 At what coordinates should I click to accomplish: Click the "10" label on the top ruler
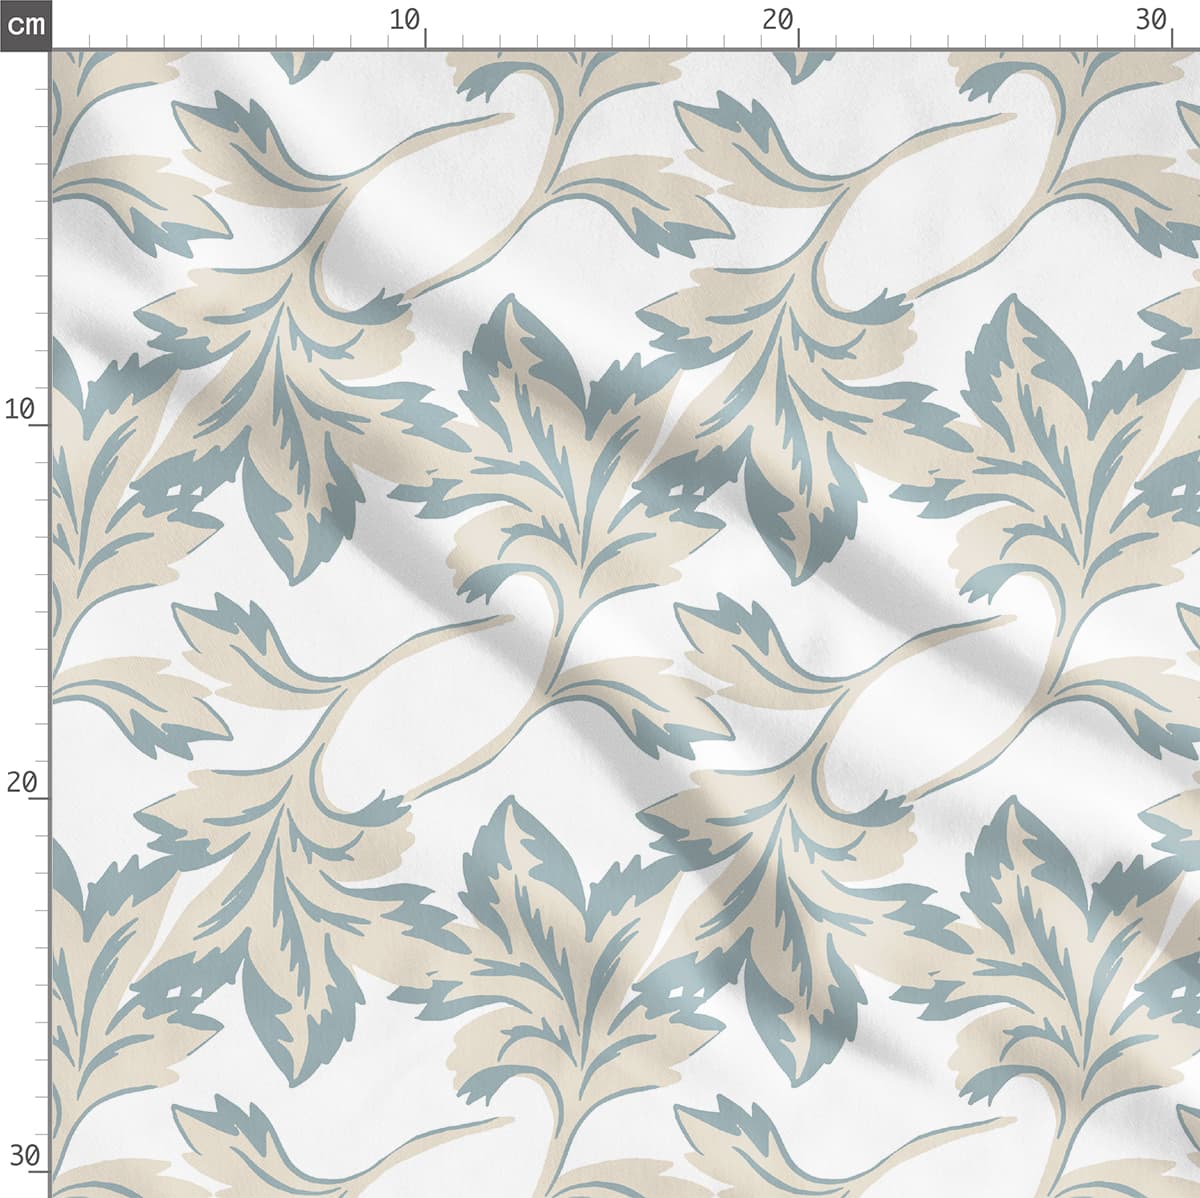coord(404,20)
